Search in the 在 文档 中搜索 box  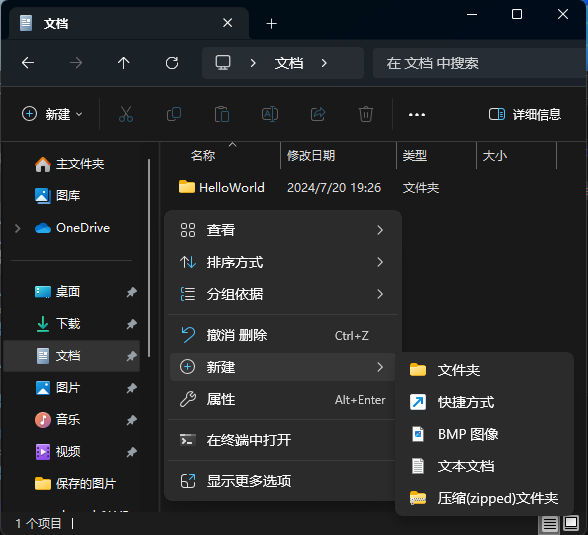coord(480,63)
